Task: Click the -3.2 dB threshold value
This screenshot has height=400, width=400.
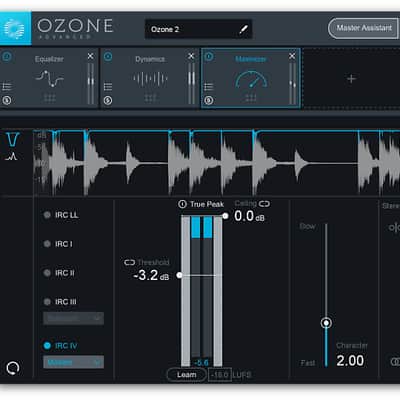Action: point(151,276)
